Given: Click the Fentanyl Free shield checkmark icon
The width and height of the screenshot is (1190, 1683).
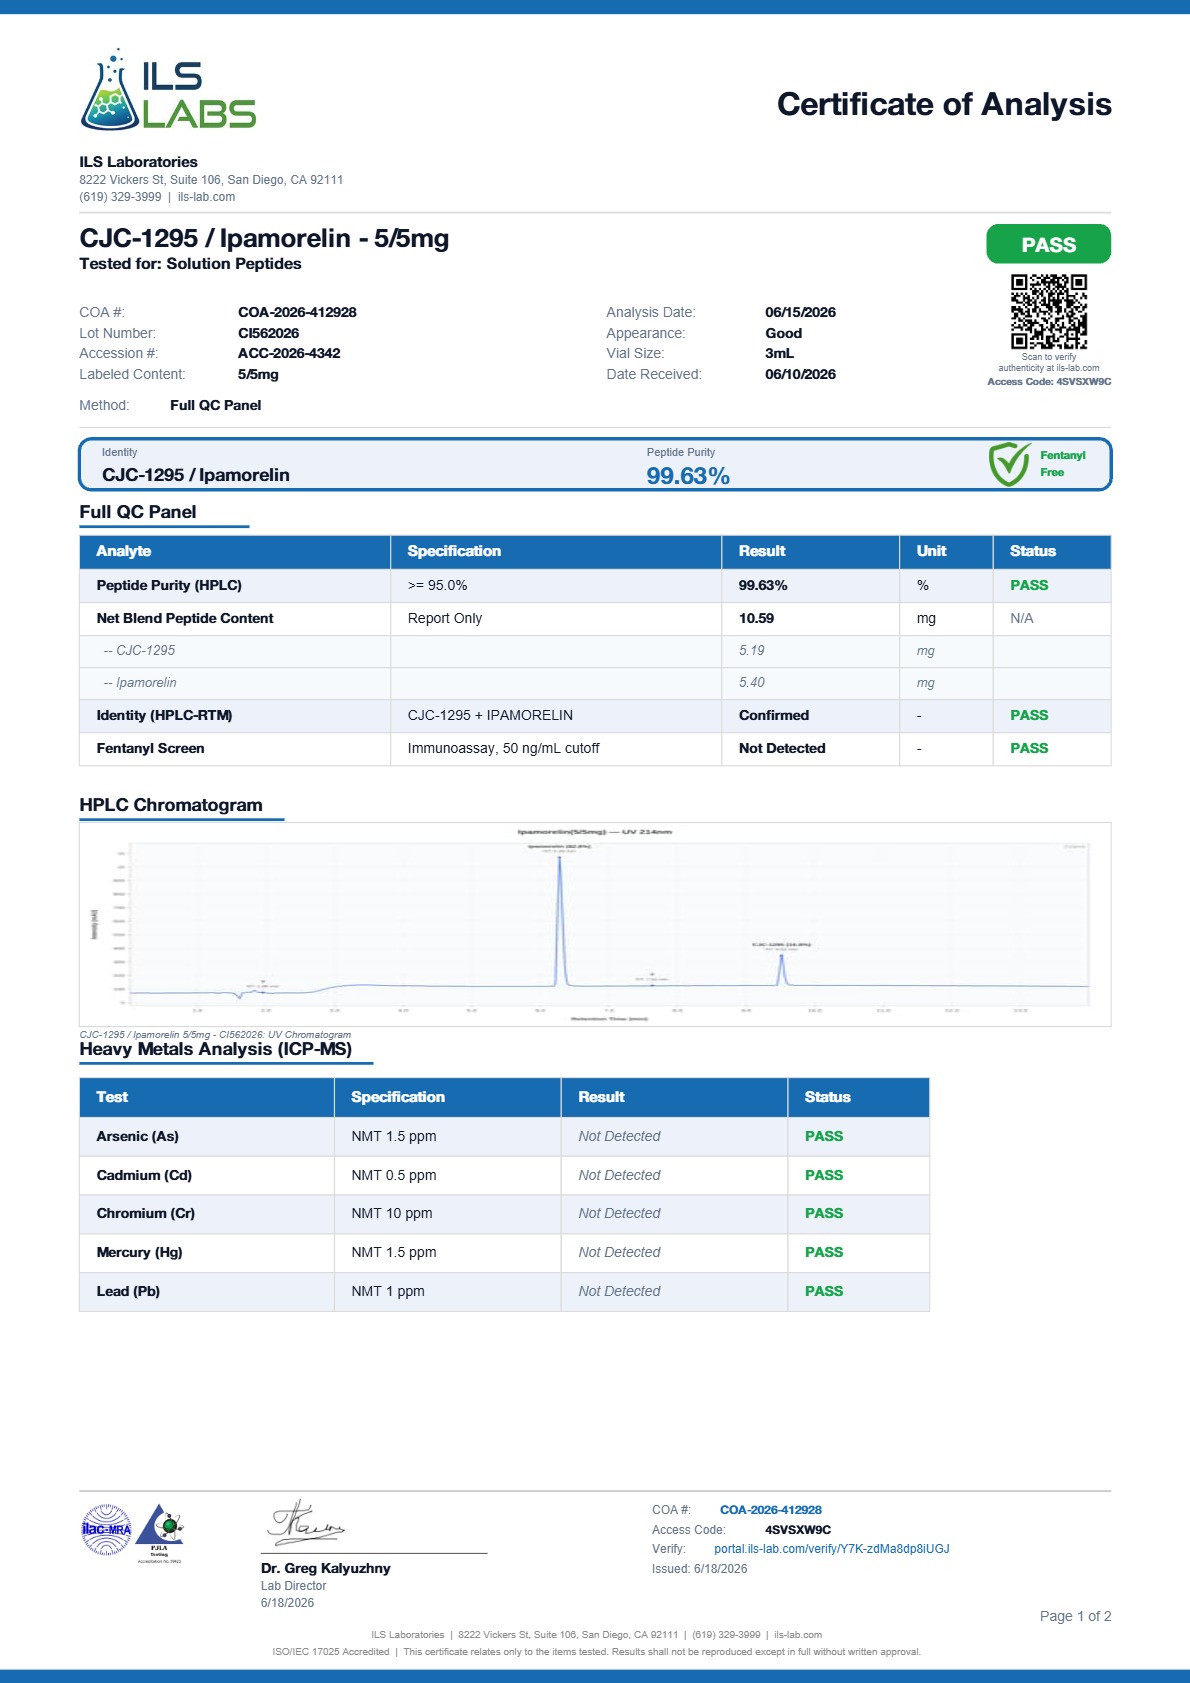Looking at the screenshot, I should click(1009, 464).
